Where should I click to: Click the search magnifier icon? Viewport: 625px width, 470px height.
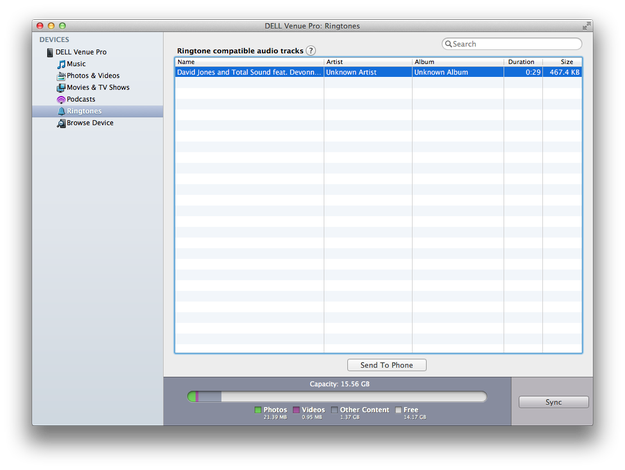[448, 44]
